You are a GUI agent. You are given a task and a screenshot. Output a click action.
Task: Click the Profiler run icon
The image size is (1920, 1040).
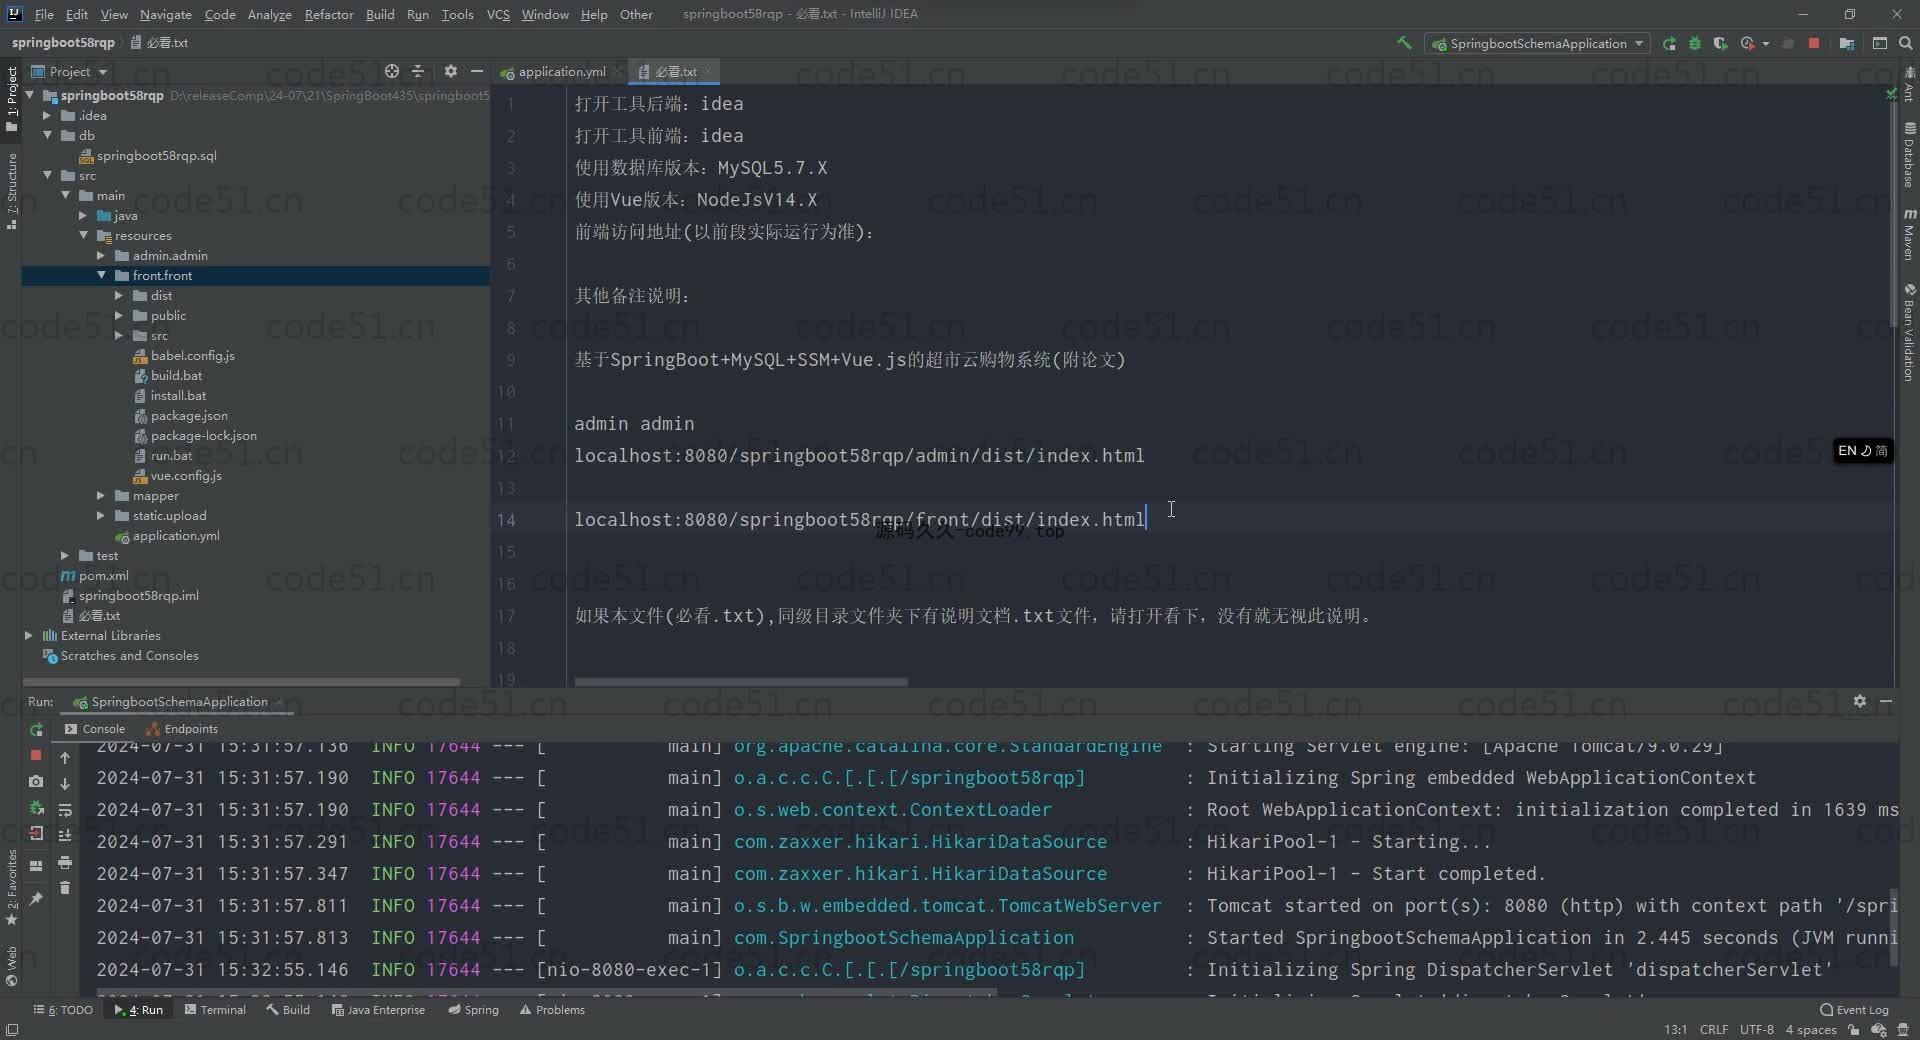(x=1748, y=43)
